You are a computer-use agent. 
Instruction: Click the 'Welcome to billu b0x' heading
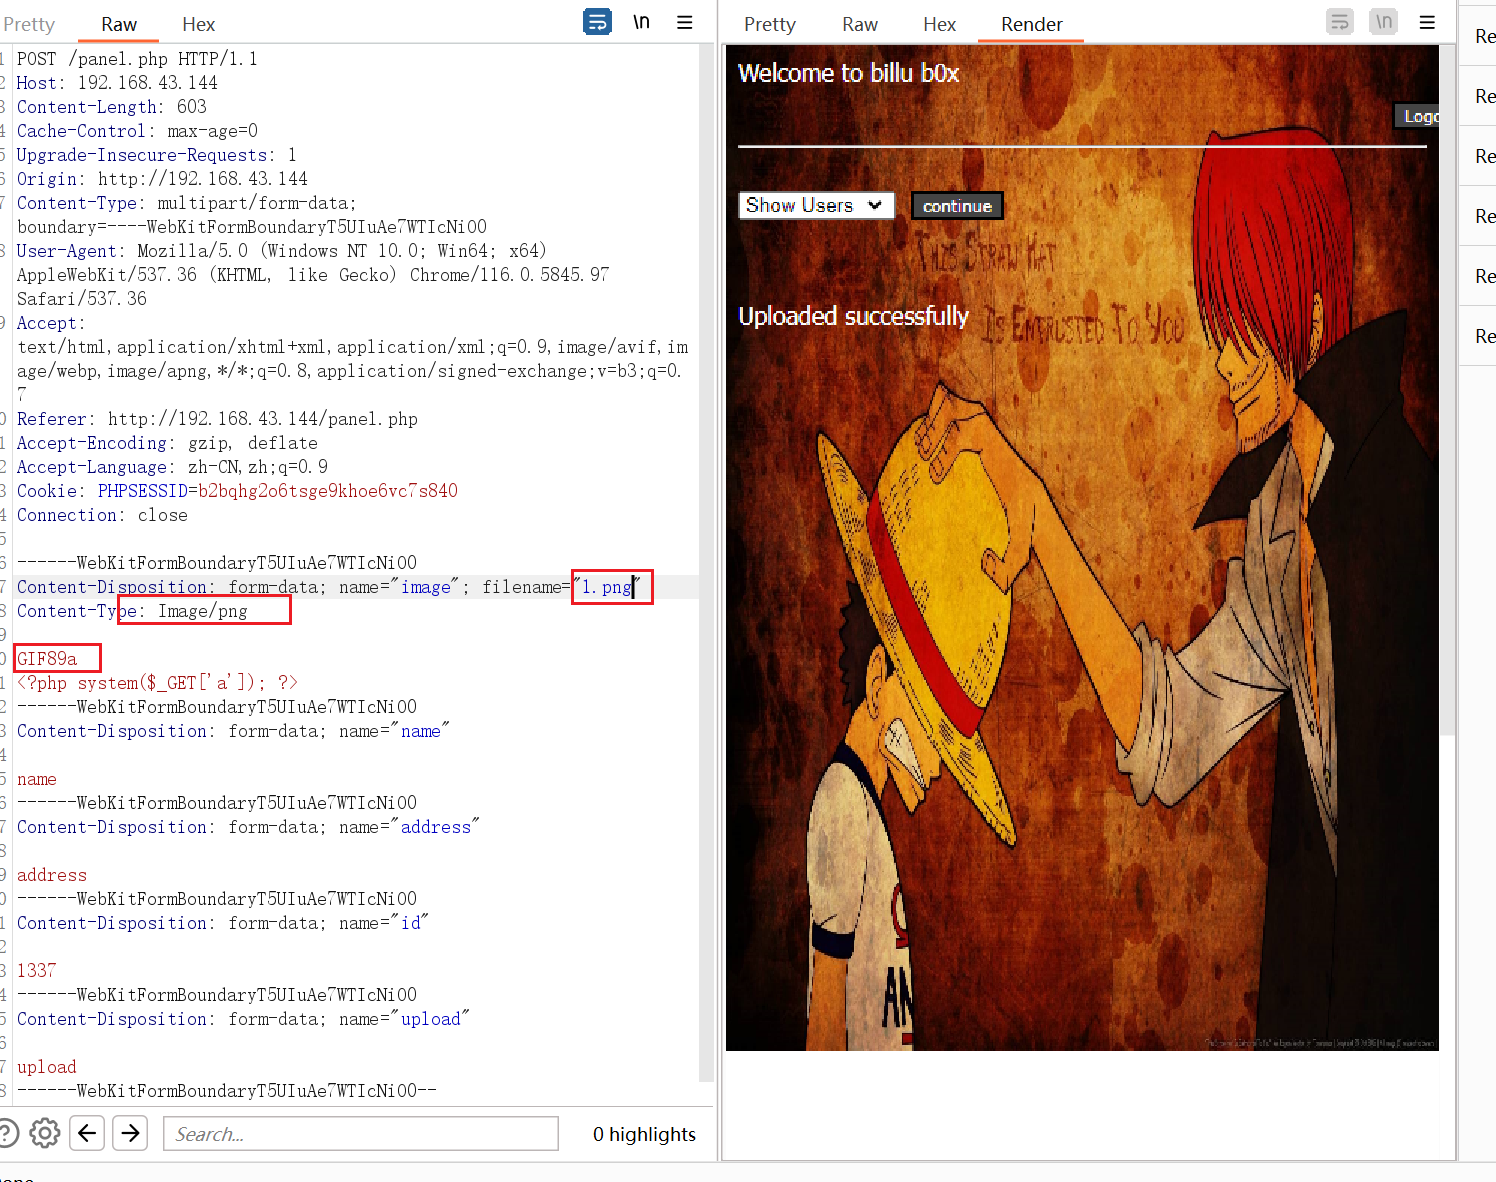tap(848, 73)
